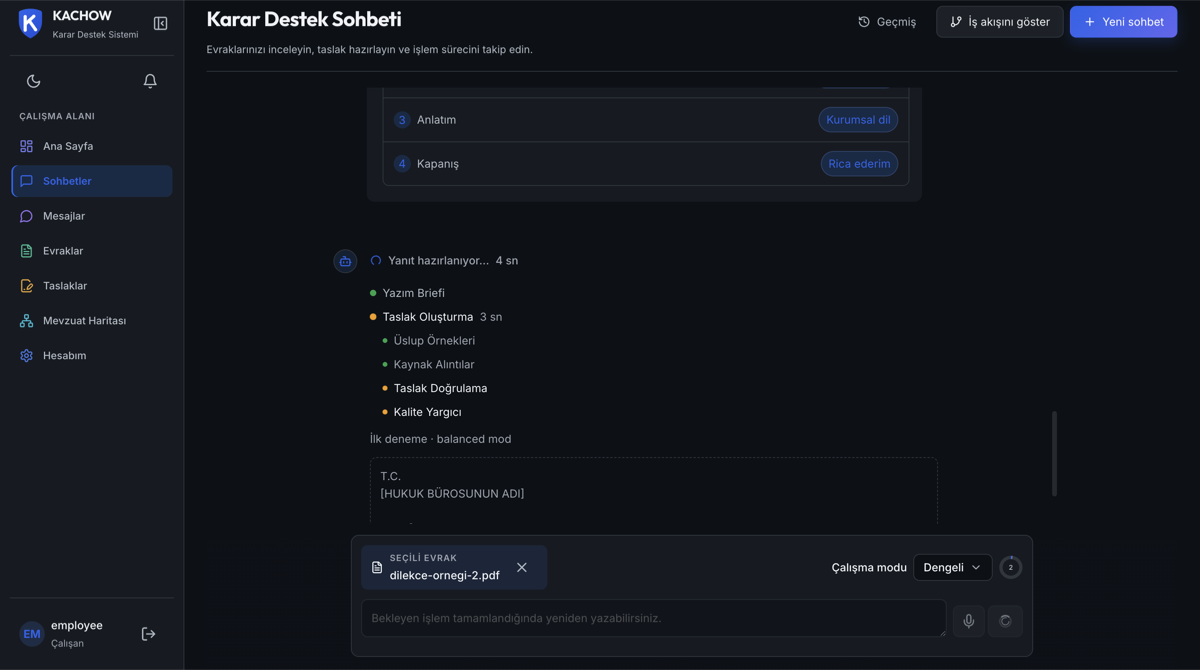This screenshot has width=1200, height=670.
Task: Click the logout icon next to employee
Action: tap(148, 634)
